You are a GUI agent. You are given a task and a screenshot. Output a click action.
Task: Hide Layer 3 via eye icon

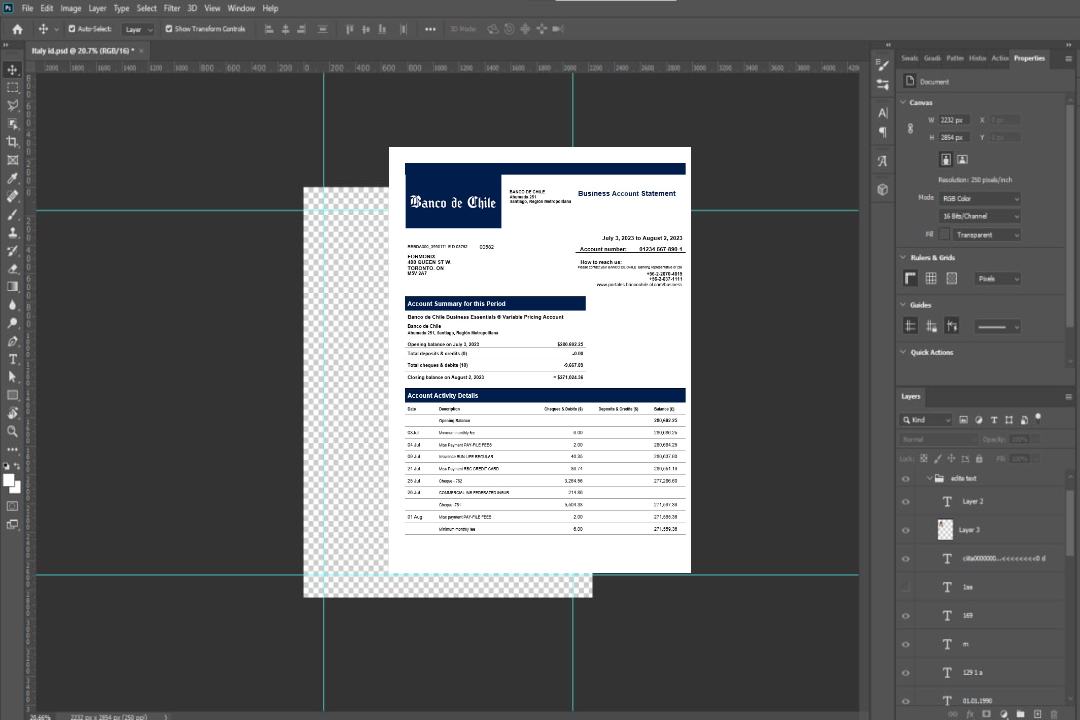pos(906,531)
